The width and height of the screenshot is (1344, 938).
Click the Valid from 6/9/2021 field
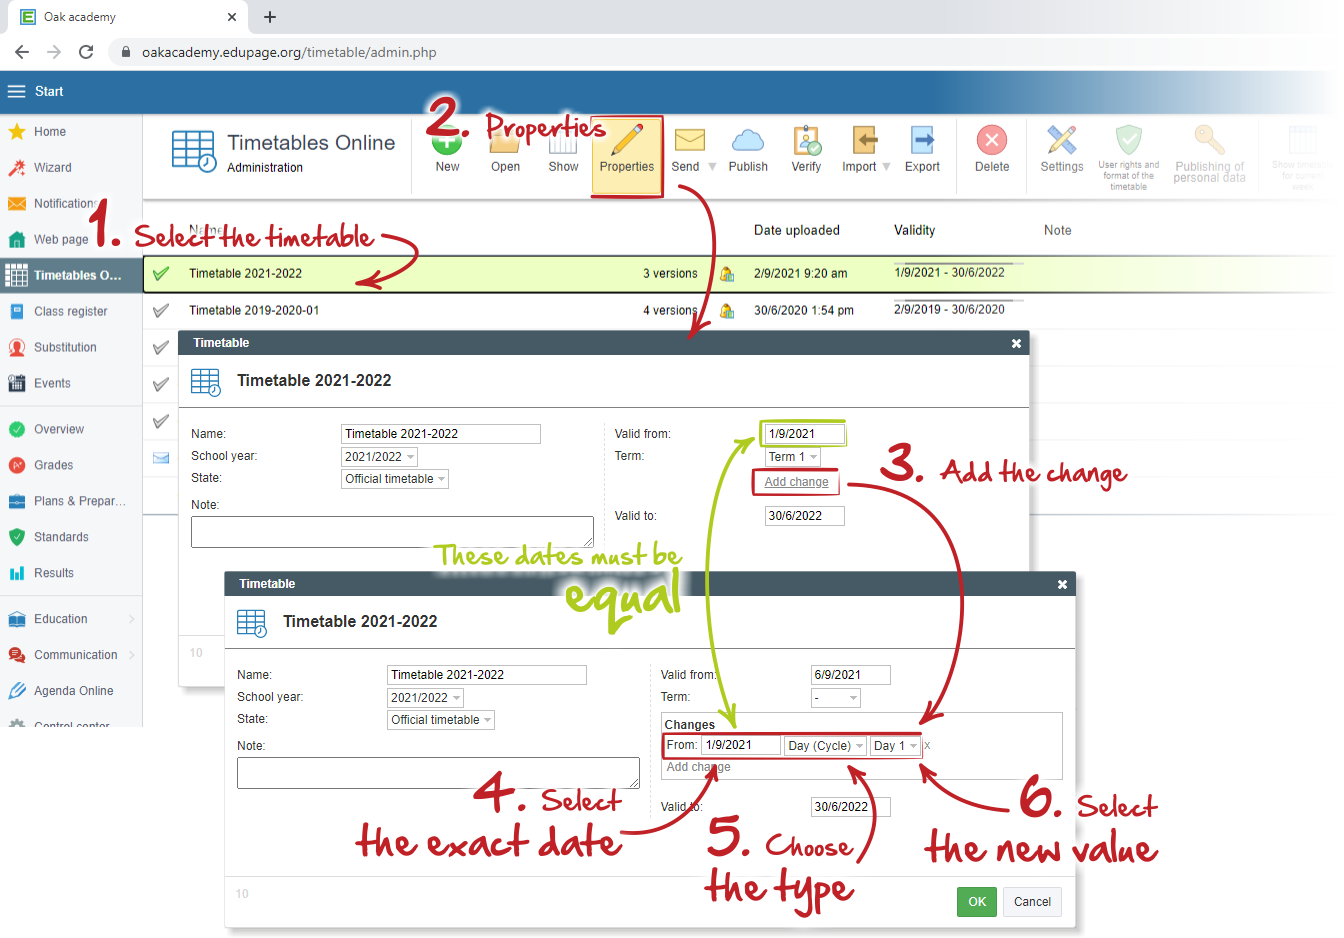coord(850,675)
